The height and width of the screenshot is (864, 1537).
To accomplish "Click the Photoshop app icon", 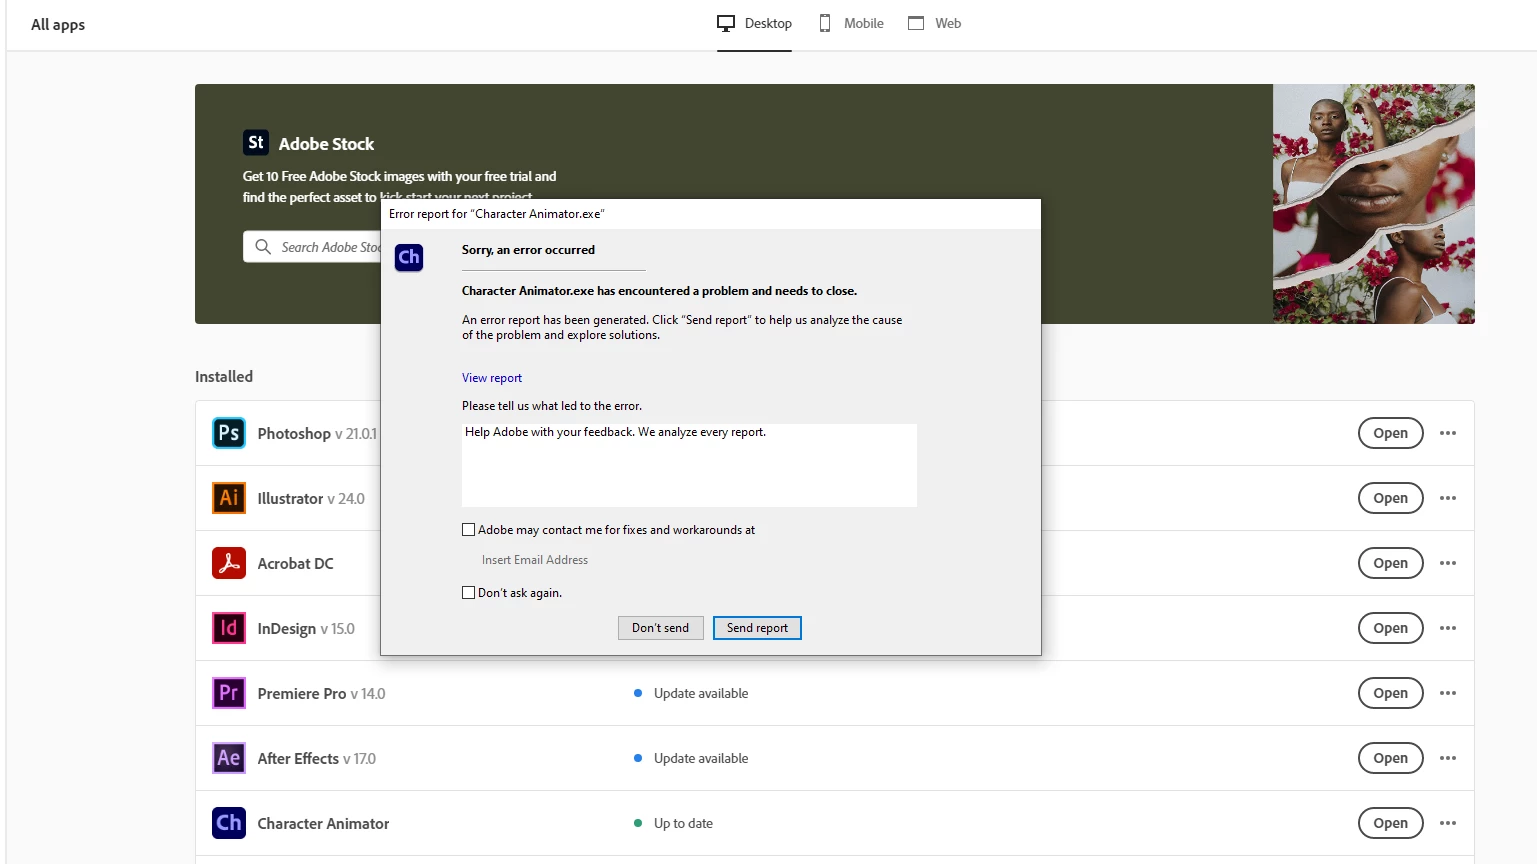I will click(229, 433).
